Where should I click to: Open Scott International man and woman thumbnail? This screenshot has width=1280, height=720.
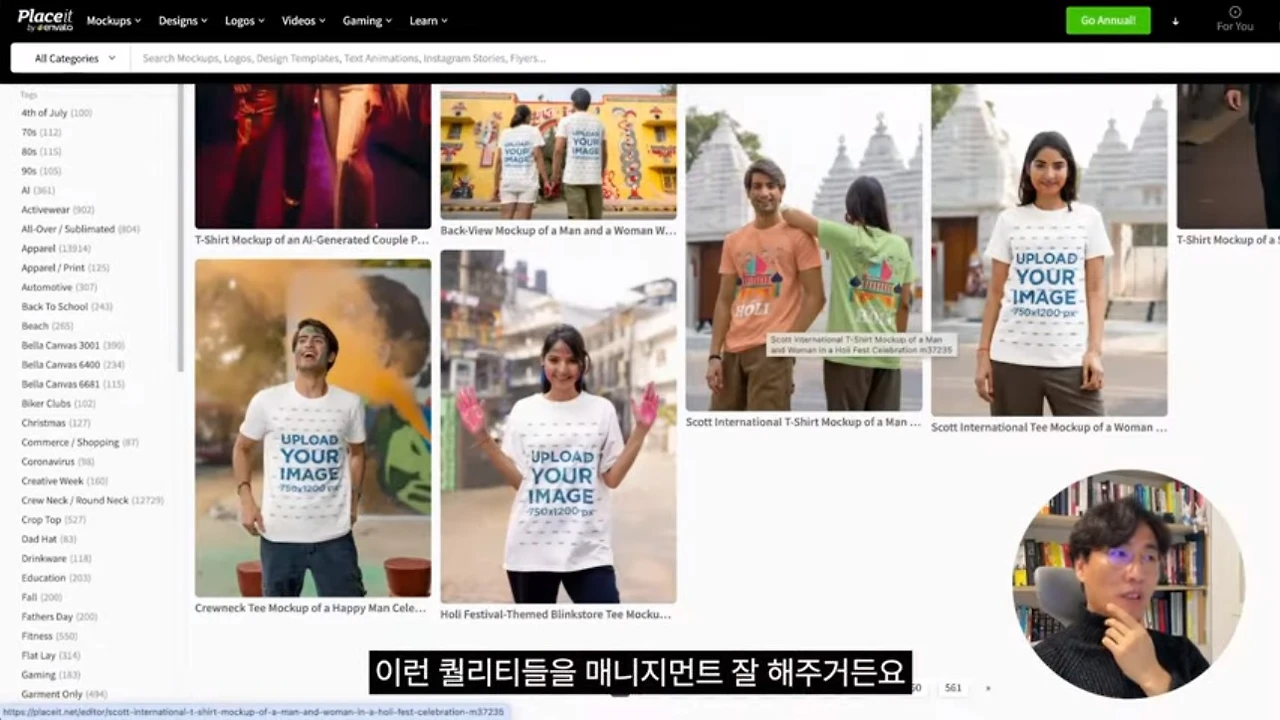click(804, 248)
